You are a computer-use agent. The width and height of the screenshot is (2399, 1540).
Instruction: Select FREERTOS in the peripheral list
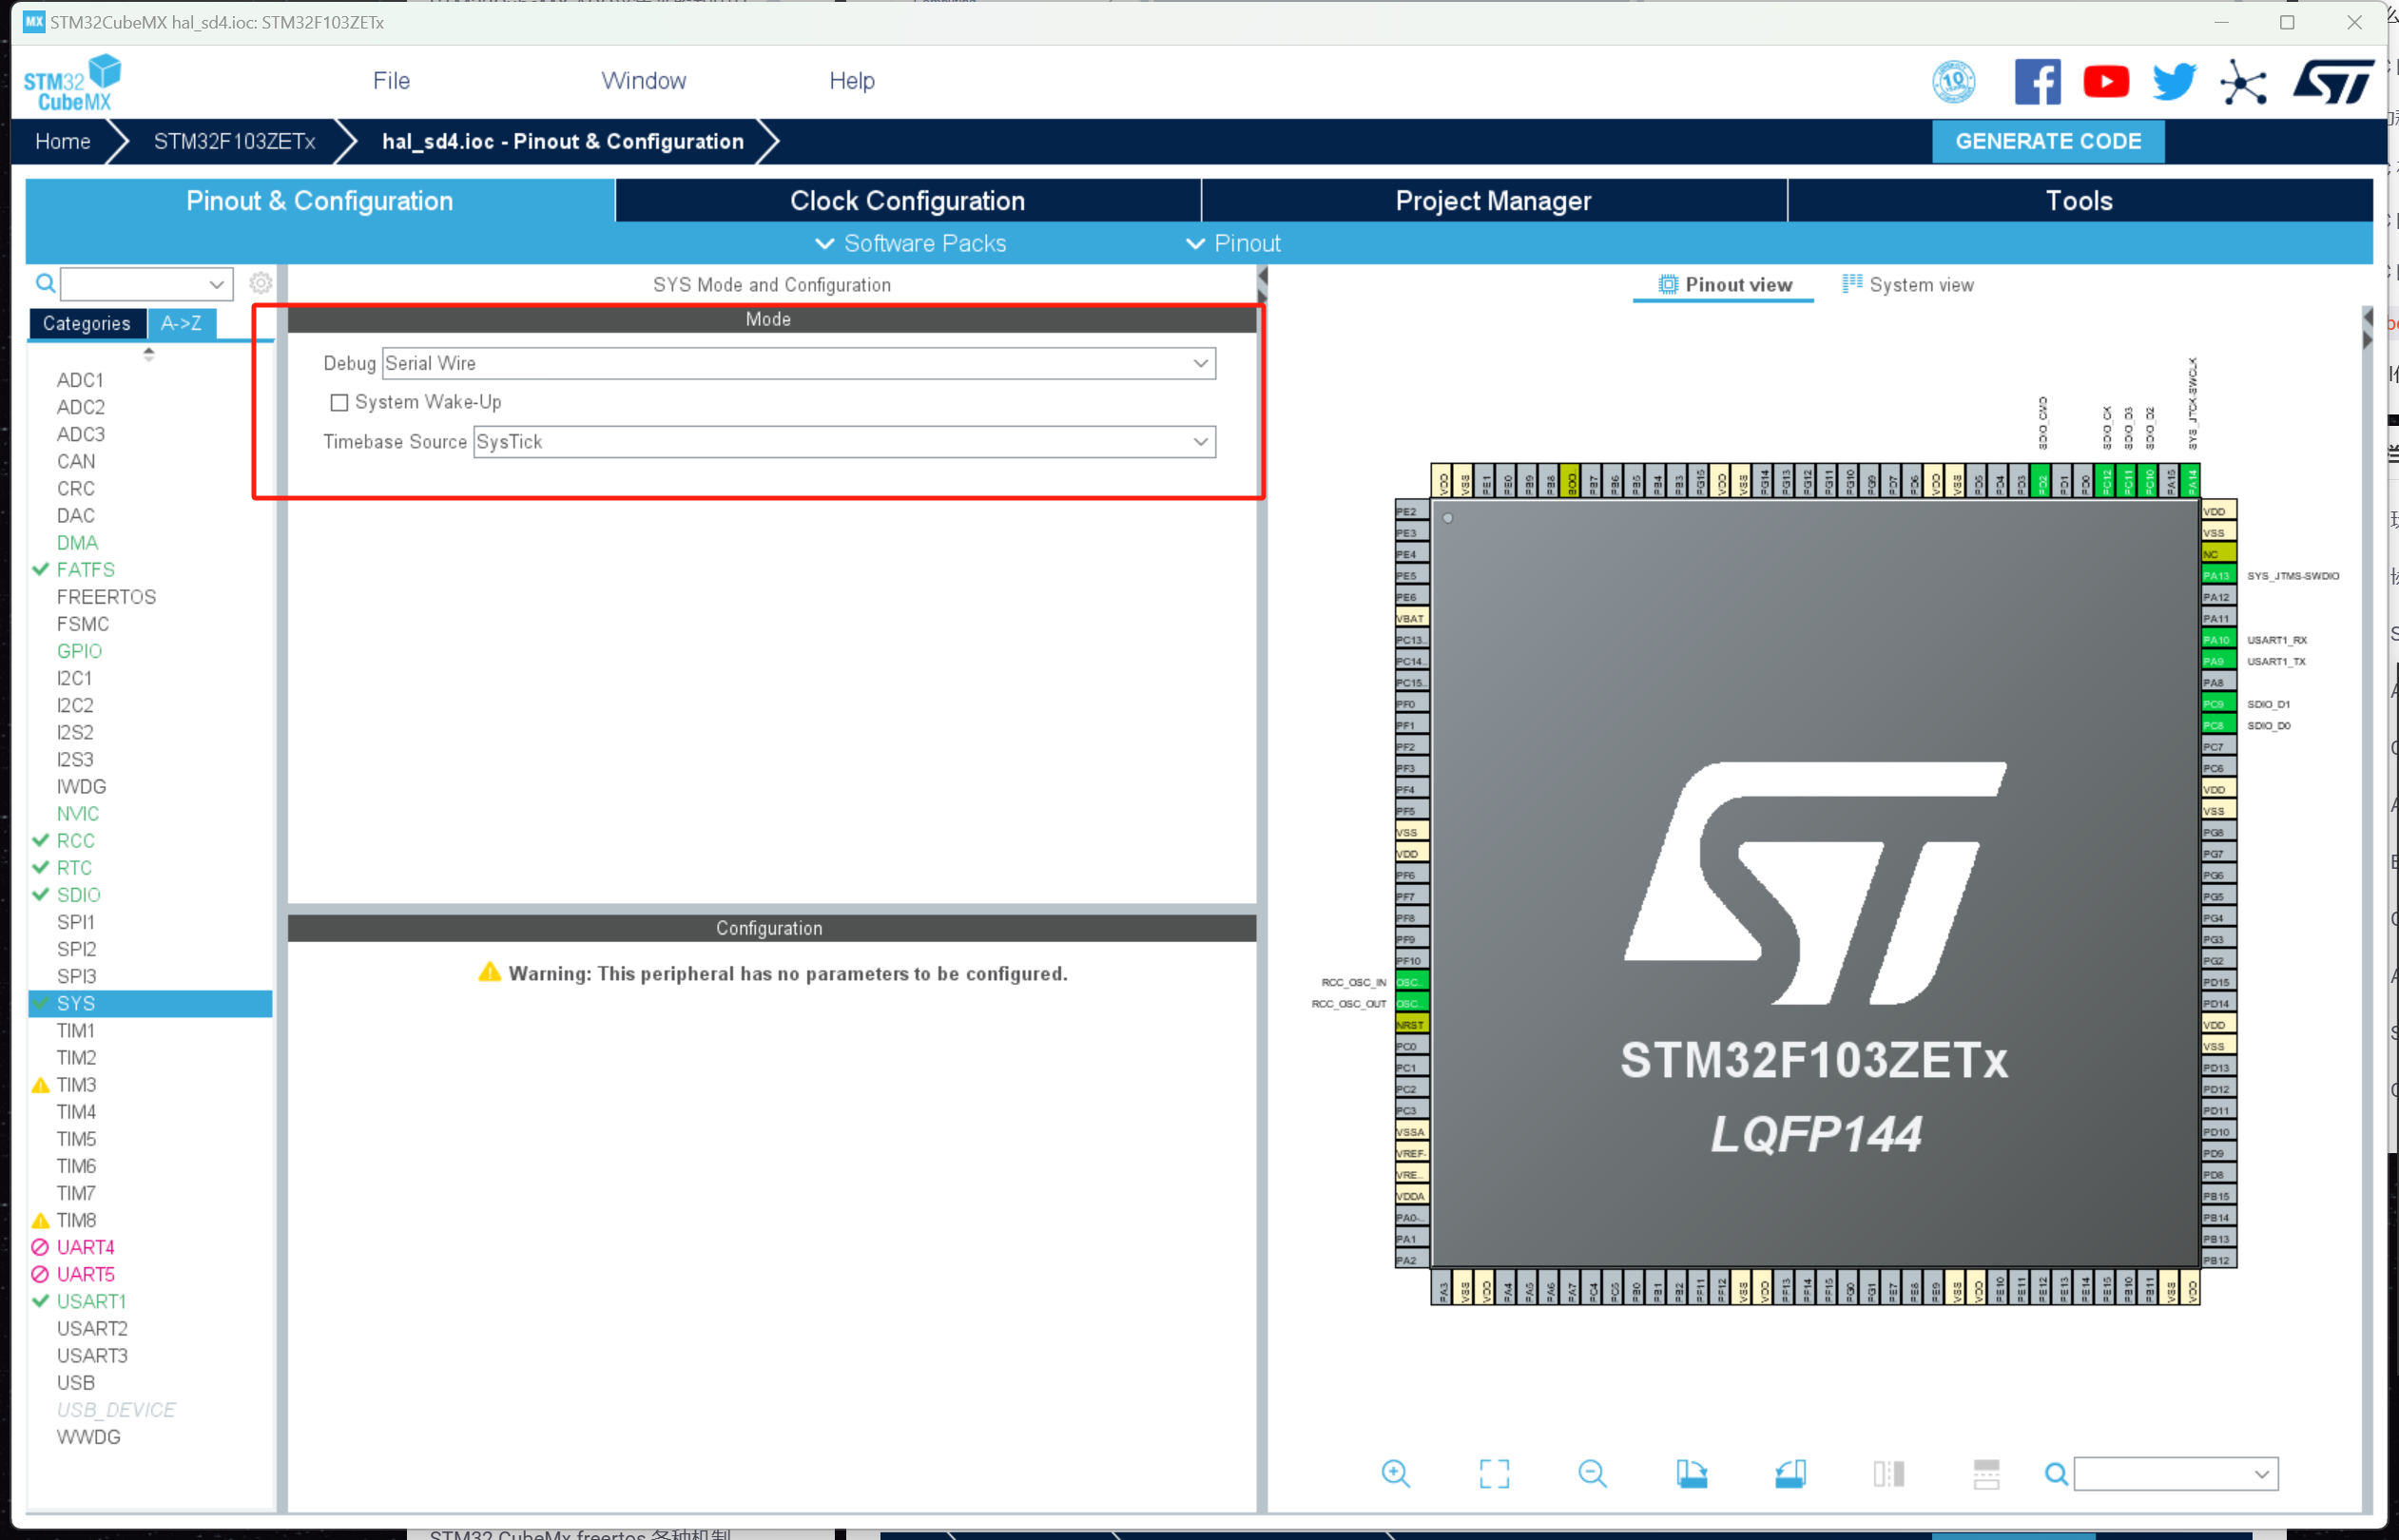pos(106,597)
